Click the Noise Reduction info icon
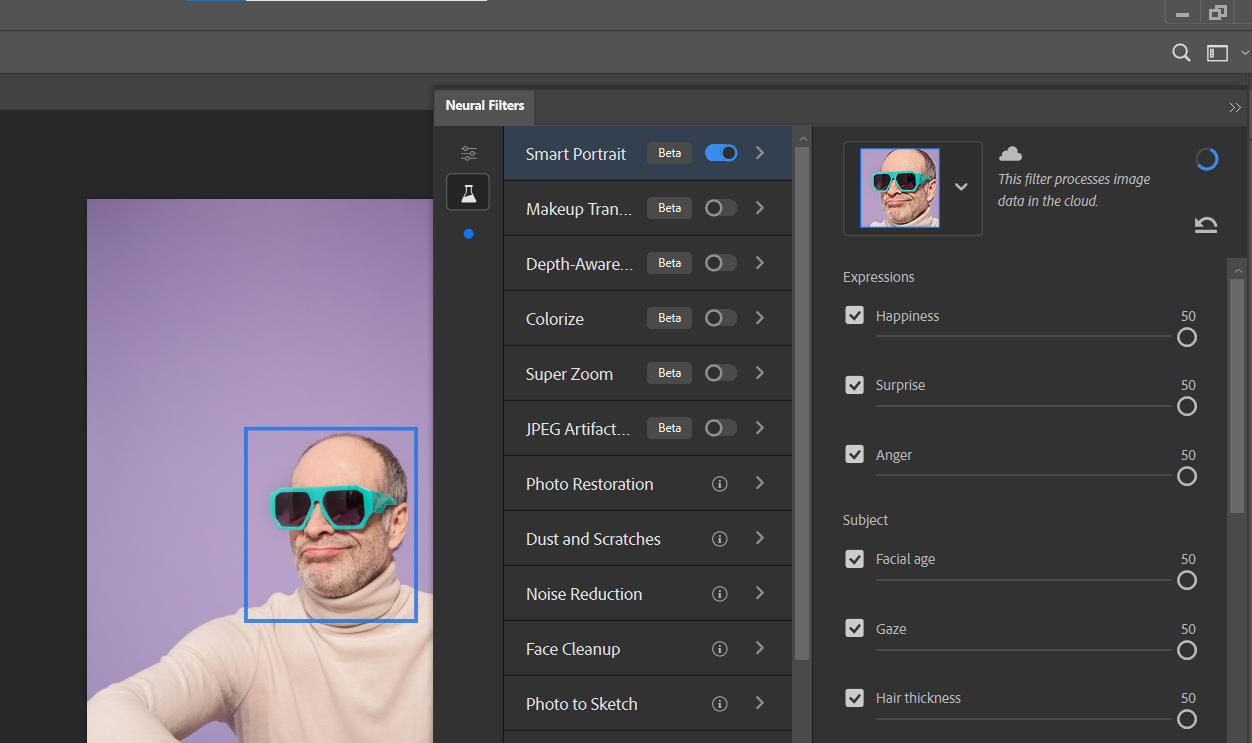The height and width of the screenshot is (743, 1252). [719, 594]
